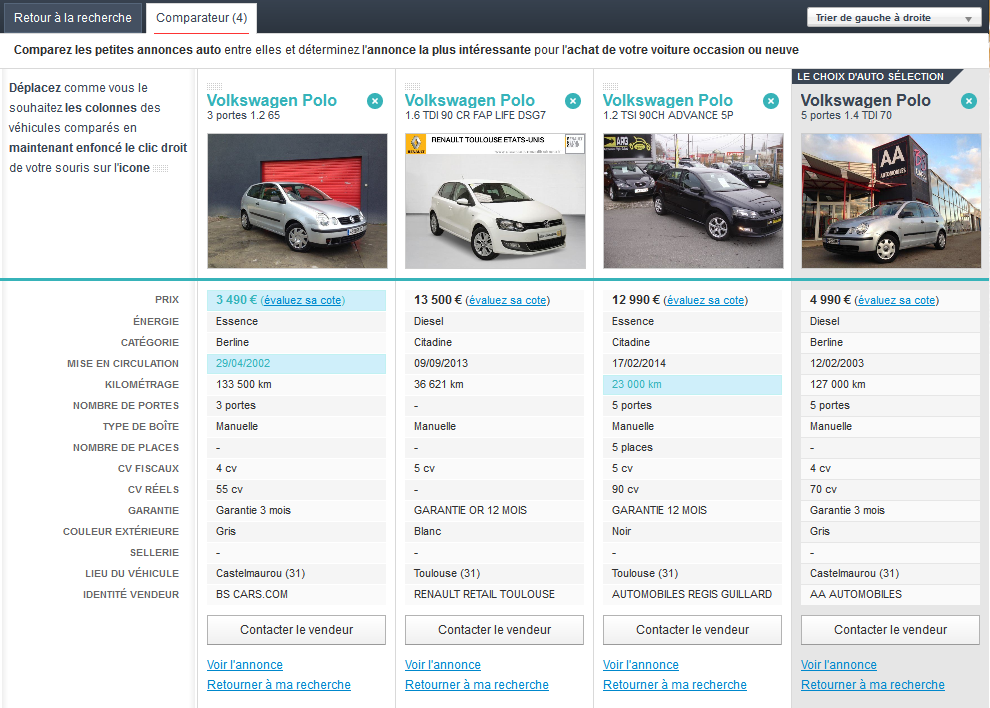Select the GARANTIE OR 12 MOIS cell
Screen dimensions: 990x708
click(x=494, y=510)
